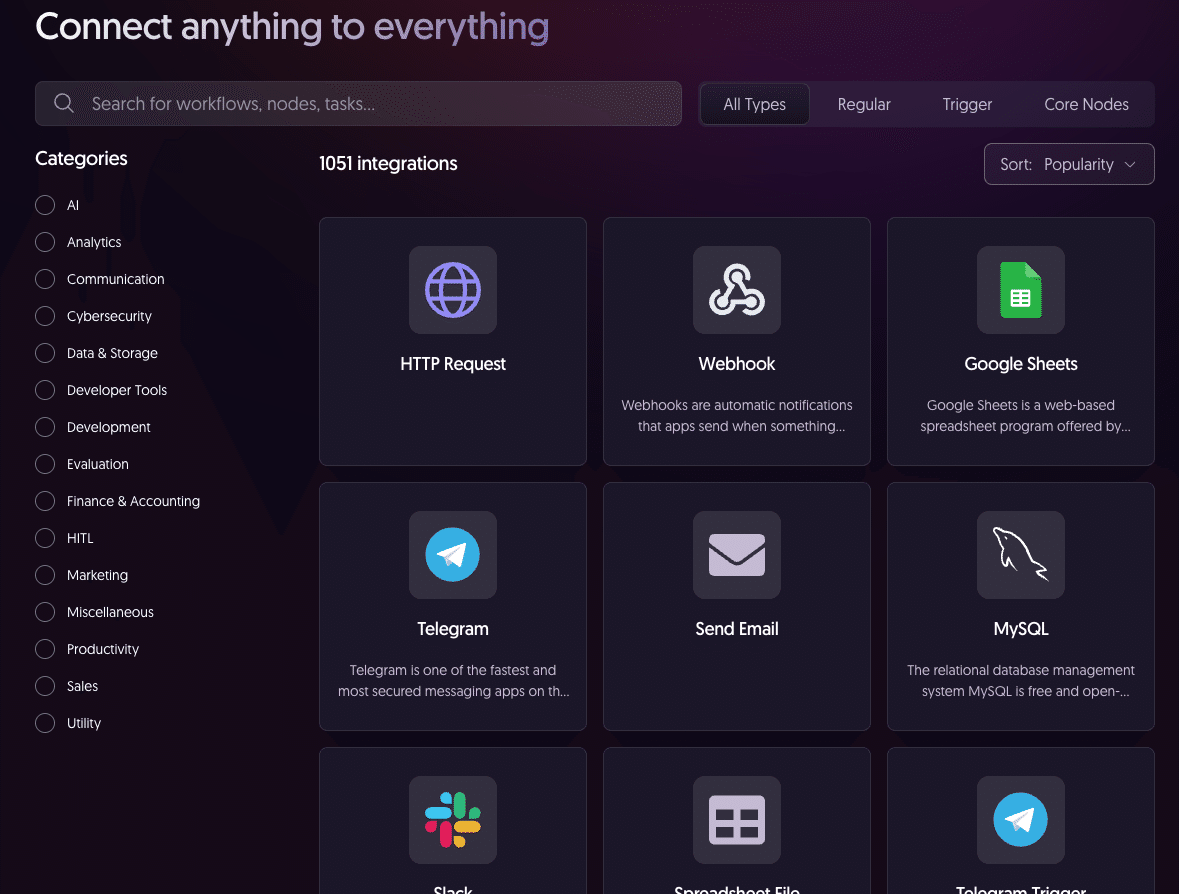Click the Send Email envelope icon
Viewport: 1179px width, 894px height.
click(736, 555)
